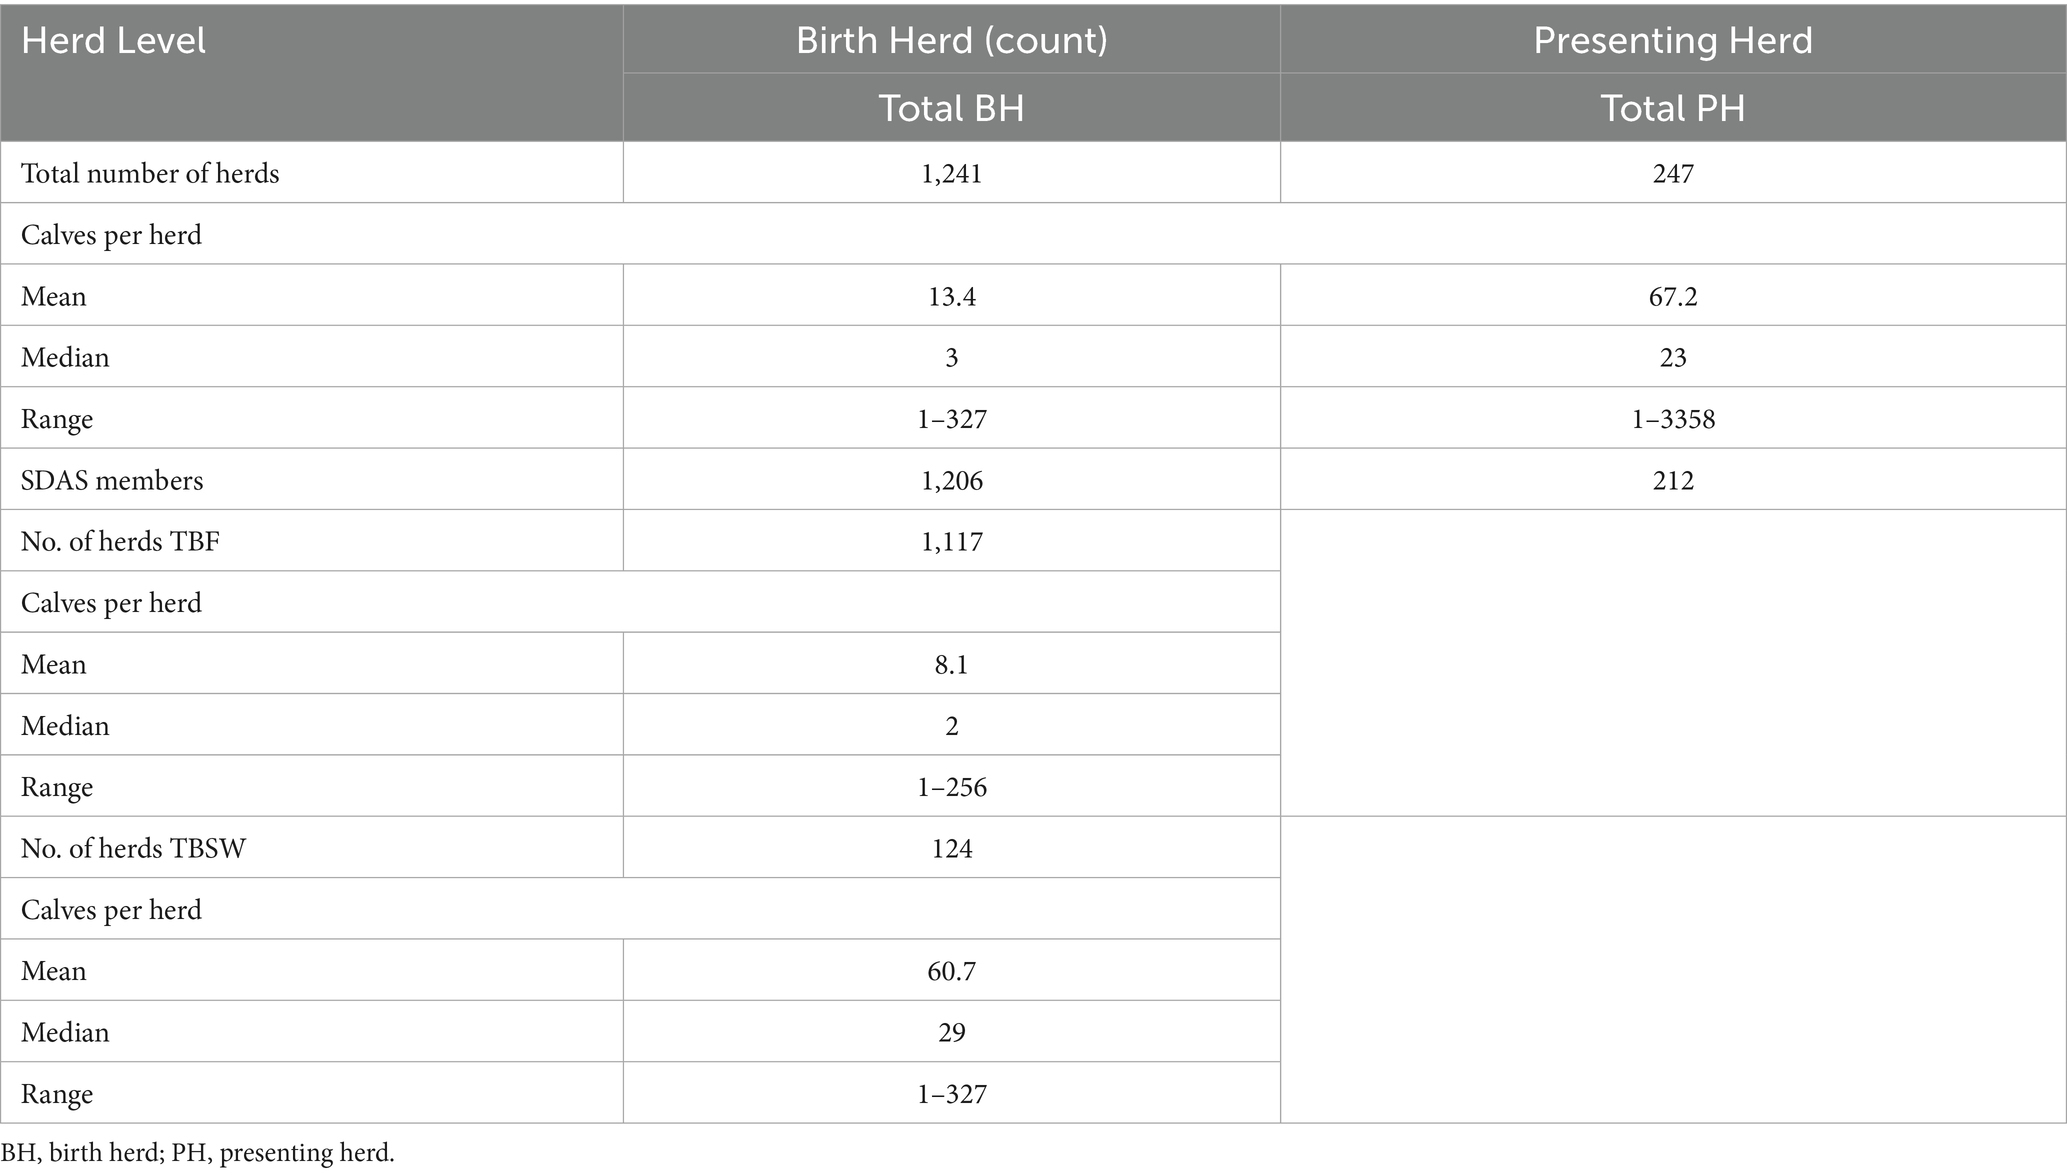The height and width of the screenshot is (1175, 2067).
Task: Select the 13.4 mean value cell
Action: click(951, 297)
